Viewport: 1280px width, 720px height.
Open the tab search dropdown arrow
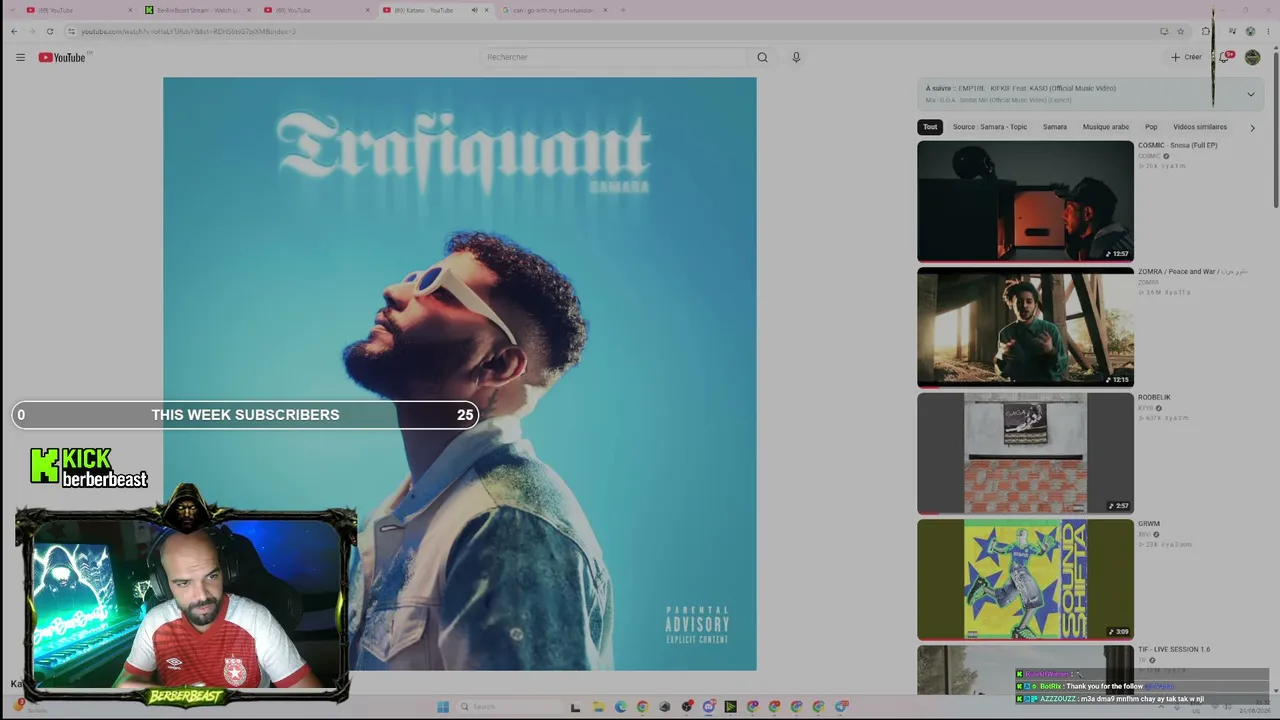tap(13, 10)
